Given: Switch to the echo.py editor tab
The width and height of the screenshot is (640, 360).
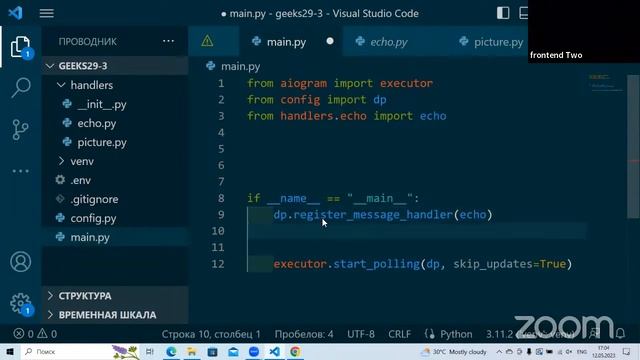Looking at the screenshot, I should point(389,42).
